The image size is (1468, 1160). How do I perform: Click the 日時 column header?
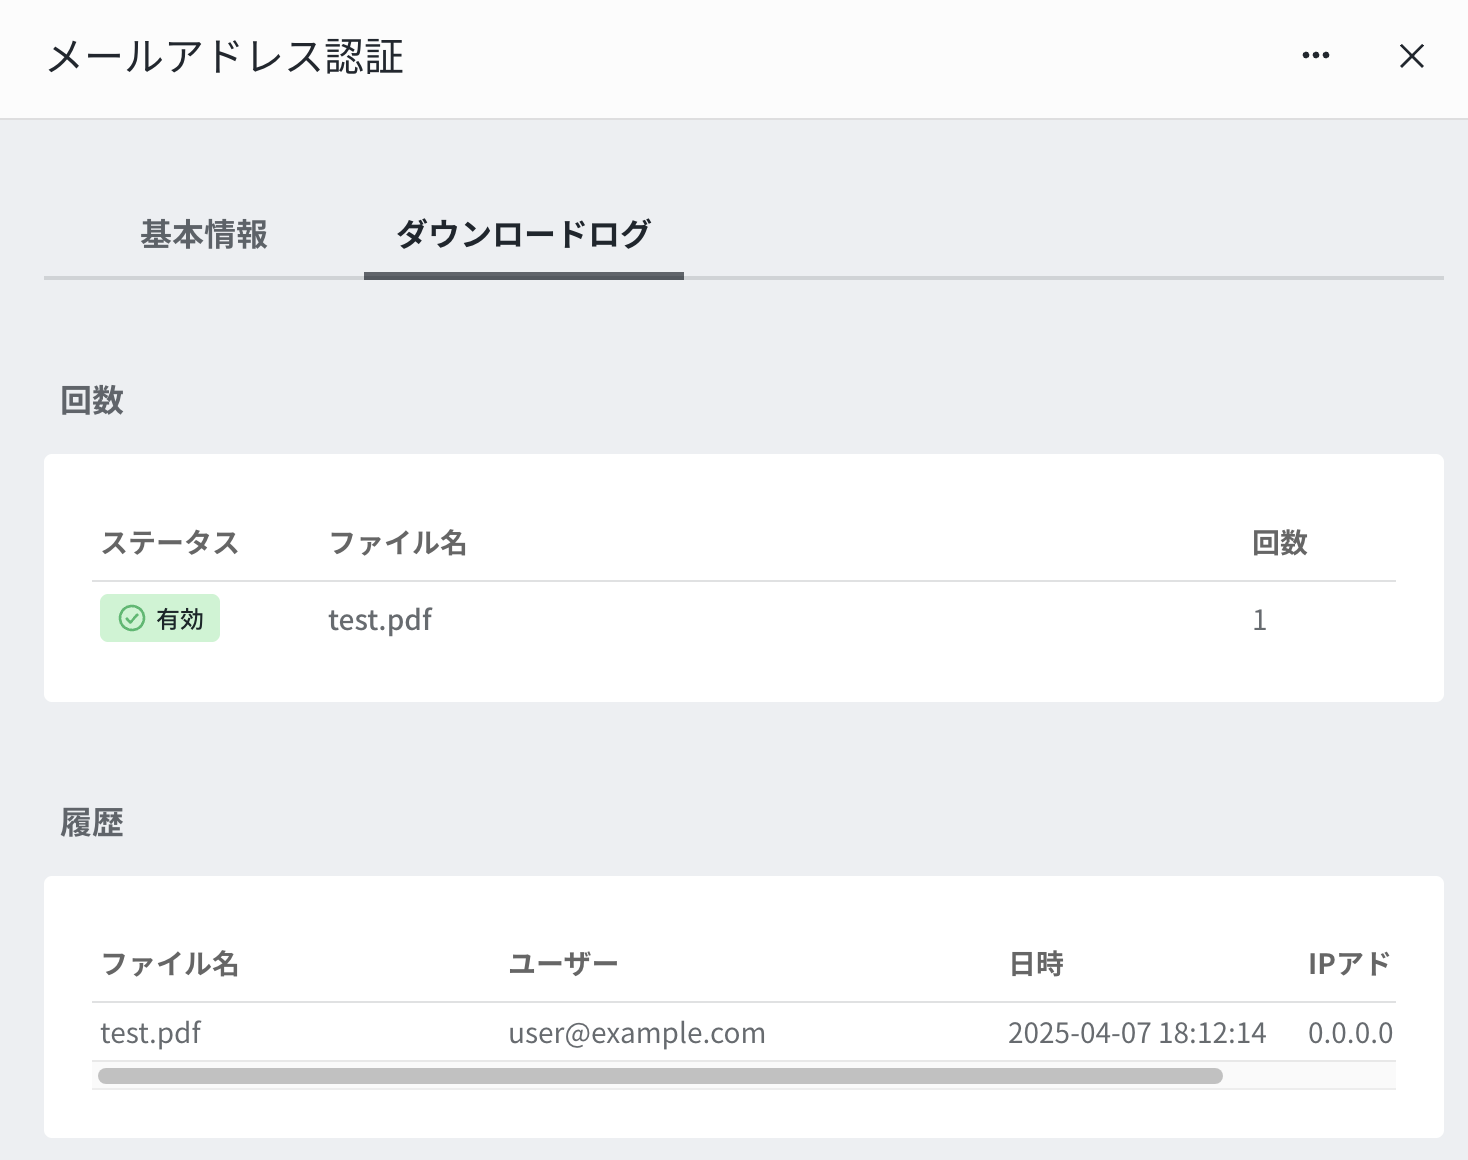[1036, 964]
